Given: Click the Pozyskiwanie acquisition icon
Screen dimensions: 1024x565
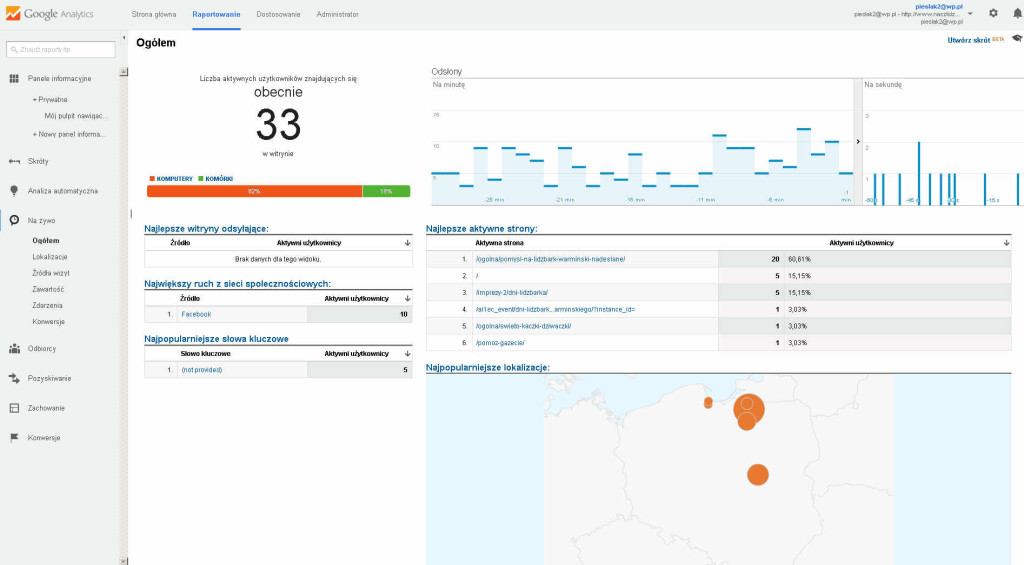Looking at the screenshot, I should click(x=14, y=378).
